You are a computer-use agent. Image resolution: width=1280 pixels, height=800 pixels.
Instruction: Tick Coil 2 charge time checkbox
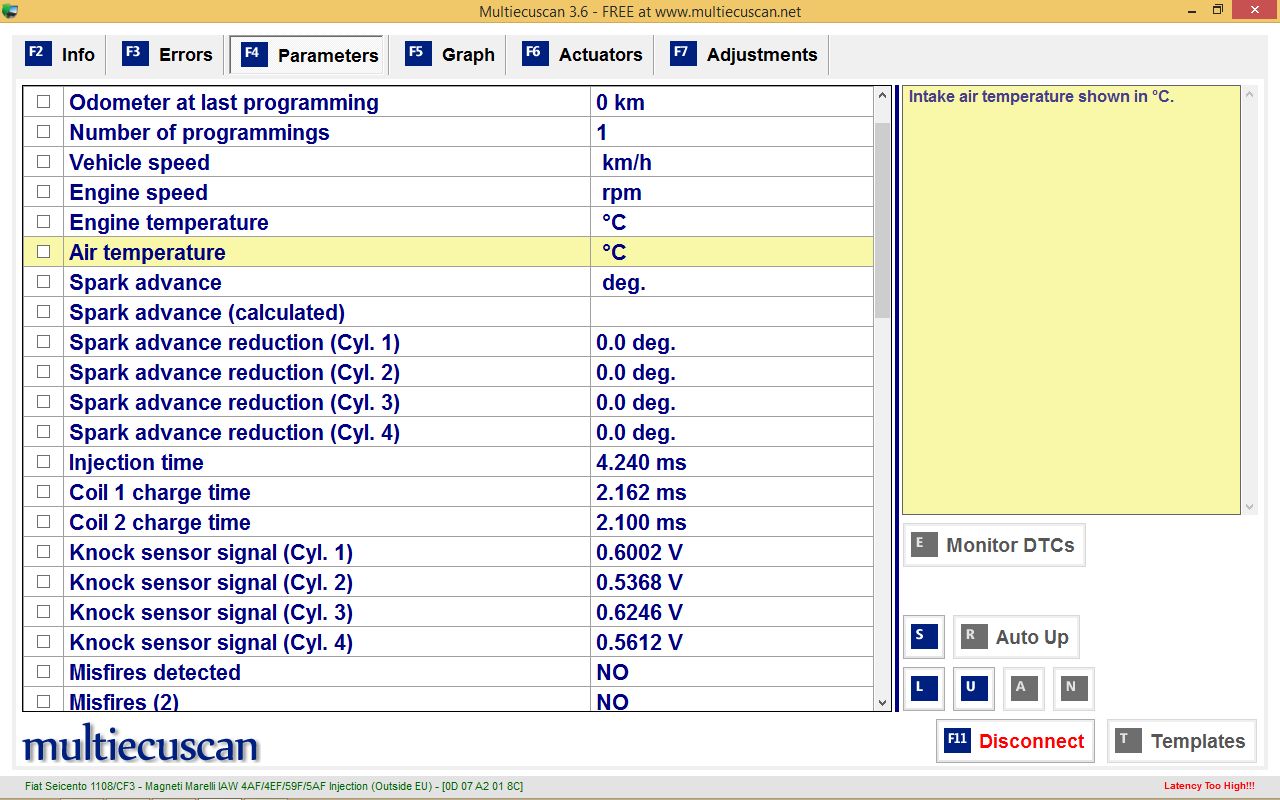pos(43,522)
